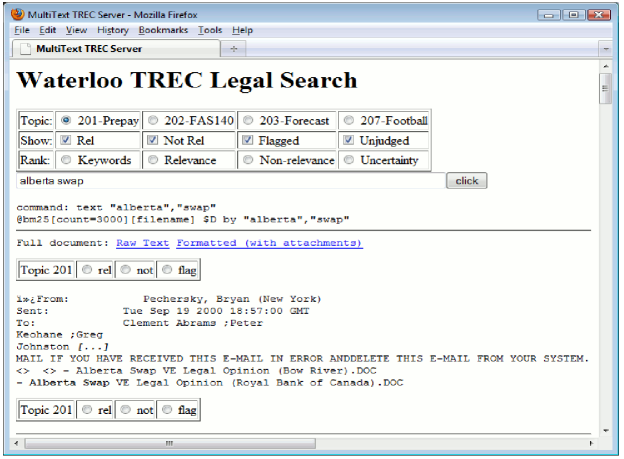Rank results by Non-relevance
624x459 pixels.
[x=248, y=160]
